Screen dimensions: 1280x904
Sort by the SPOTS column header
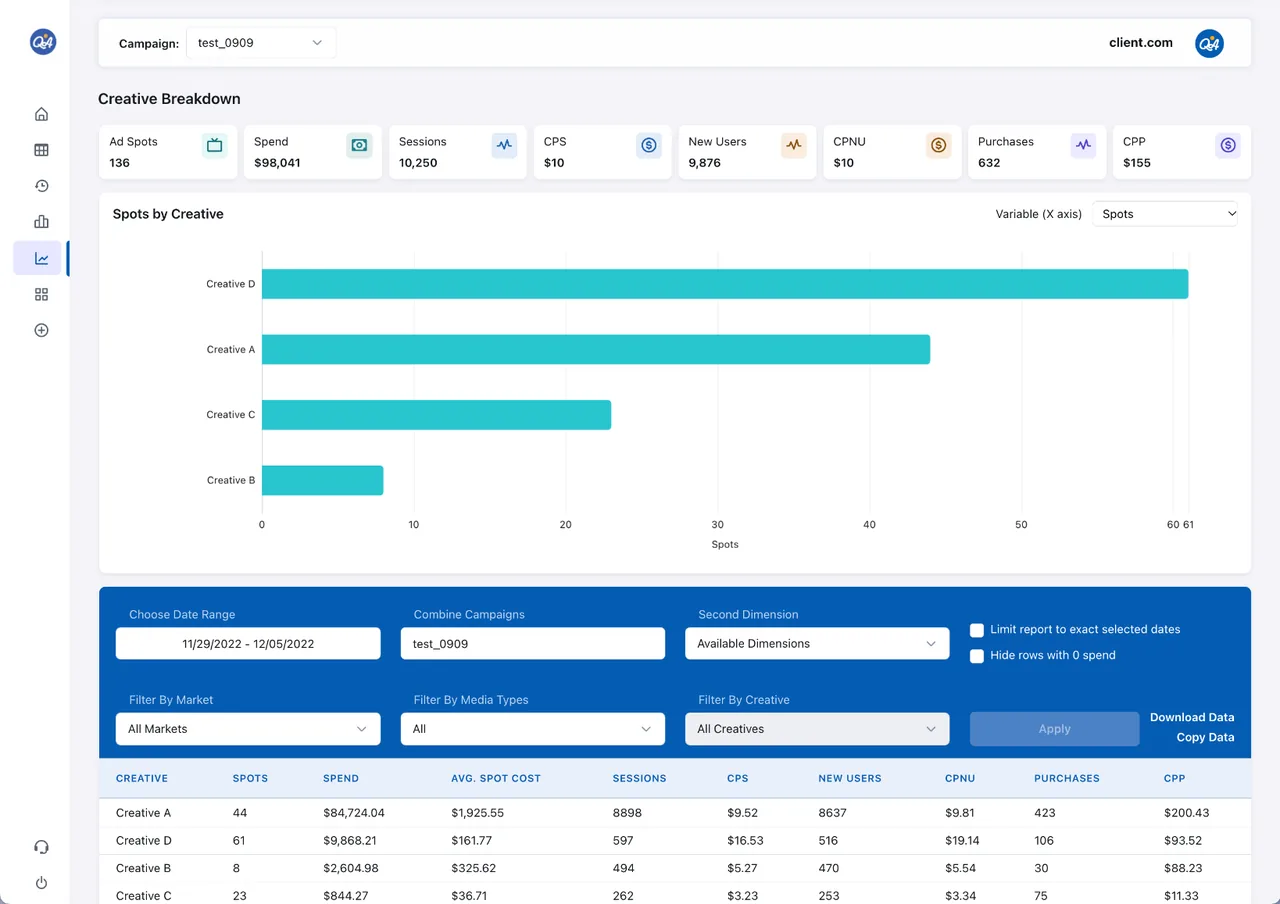point(250,778)
